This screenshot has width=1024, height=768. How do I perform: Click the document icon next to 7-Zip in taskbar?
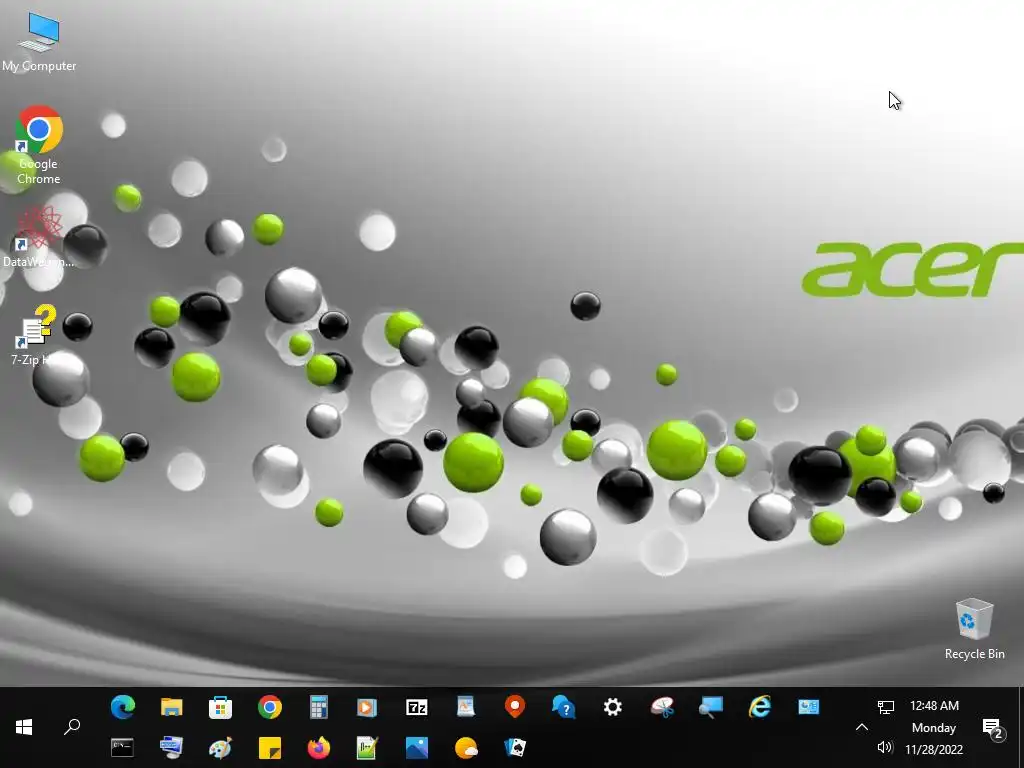pyautogui.click(x=466, y=707)
